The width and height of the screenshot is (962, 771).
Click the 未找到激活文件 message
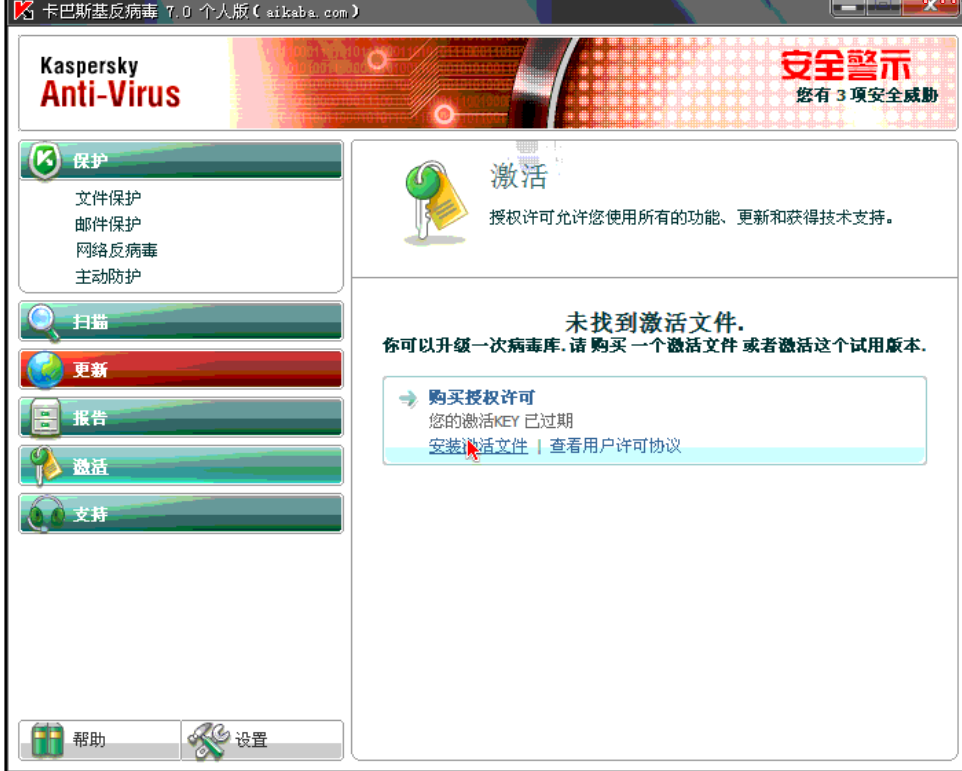point(655,322)
